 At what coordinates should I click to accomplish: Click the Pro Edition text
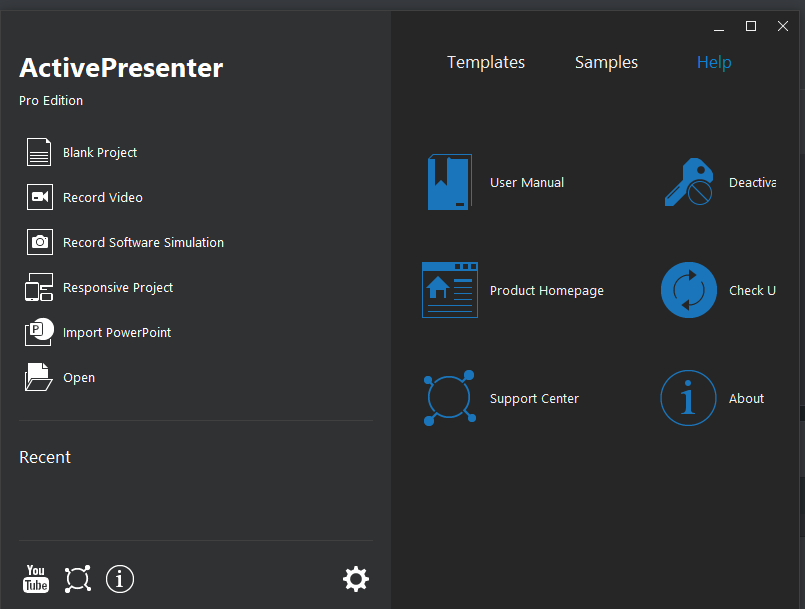pyautogui.click(x=51, y=101)
